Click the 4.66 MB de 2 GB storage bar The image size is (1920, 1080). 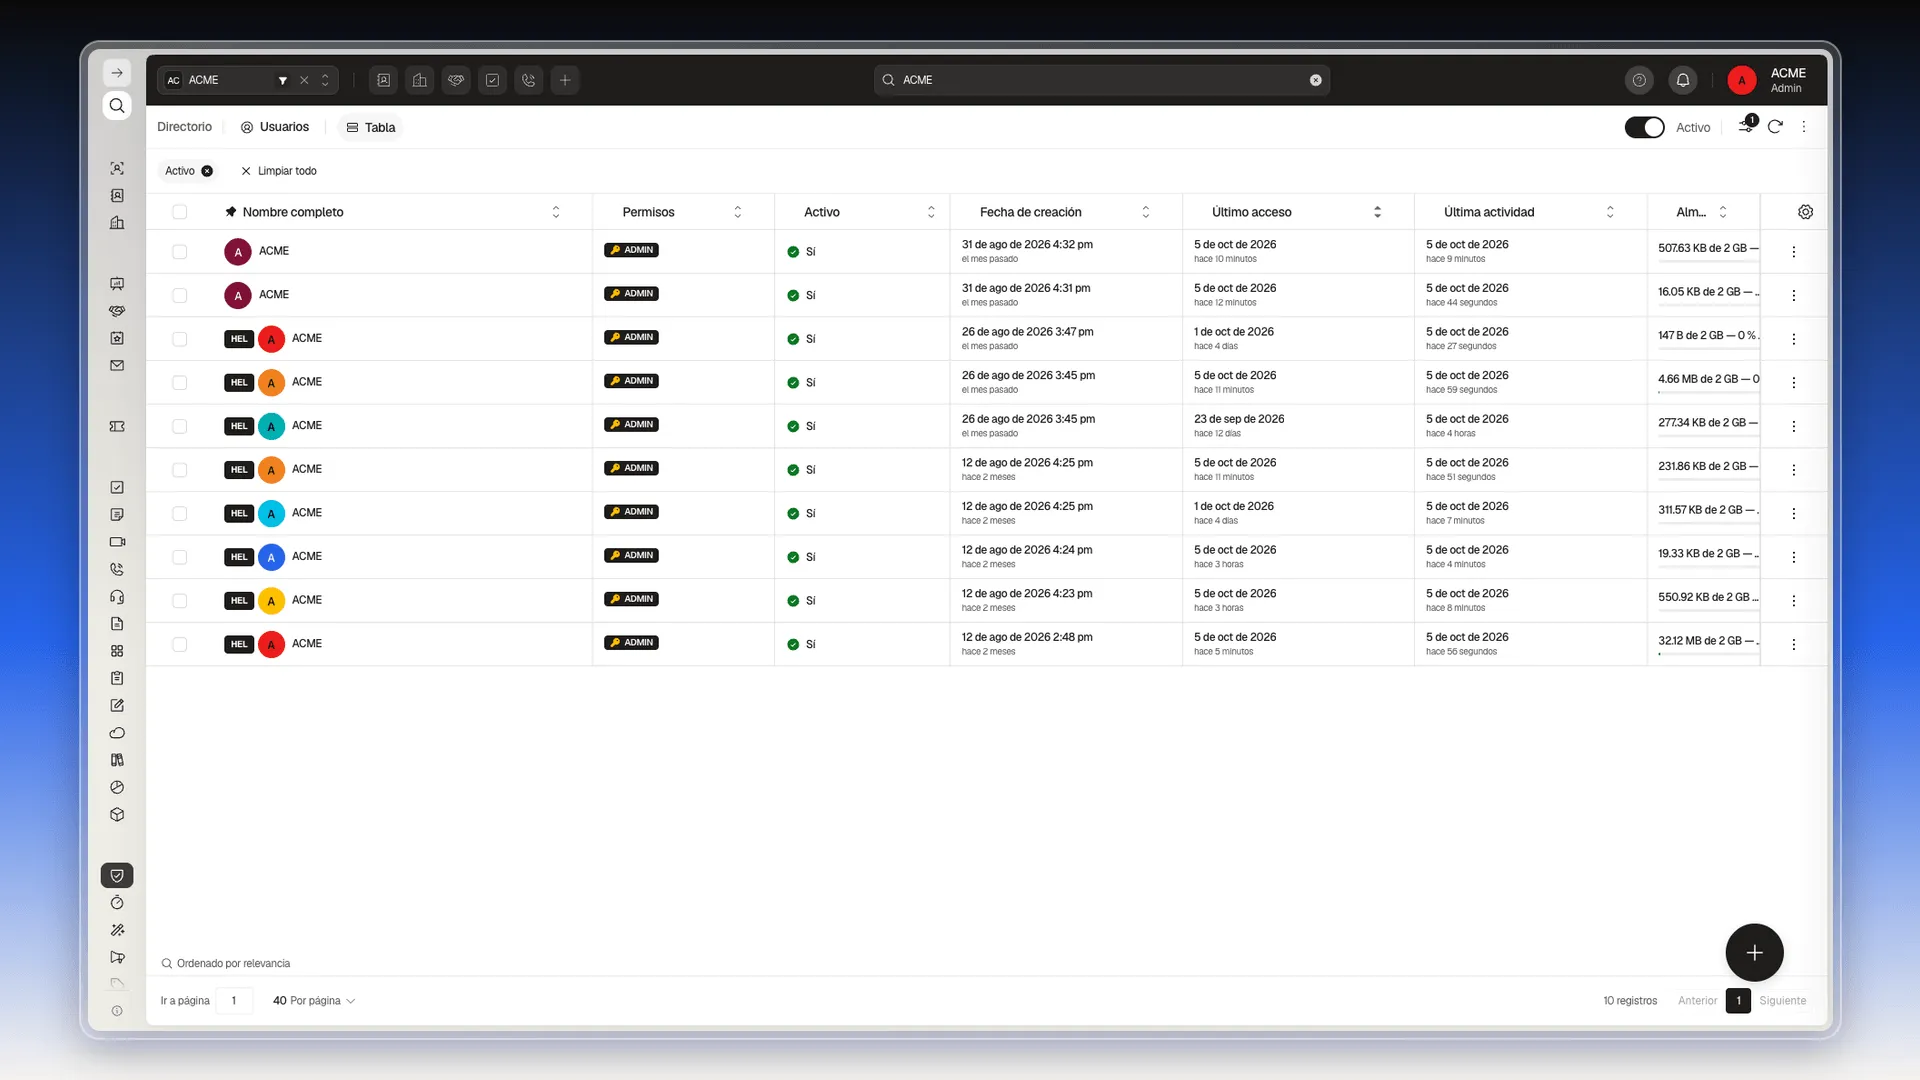tap(1708, 392)
